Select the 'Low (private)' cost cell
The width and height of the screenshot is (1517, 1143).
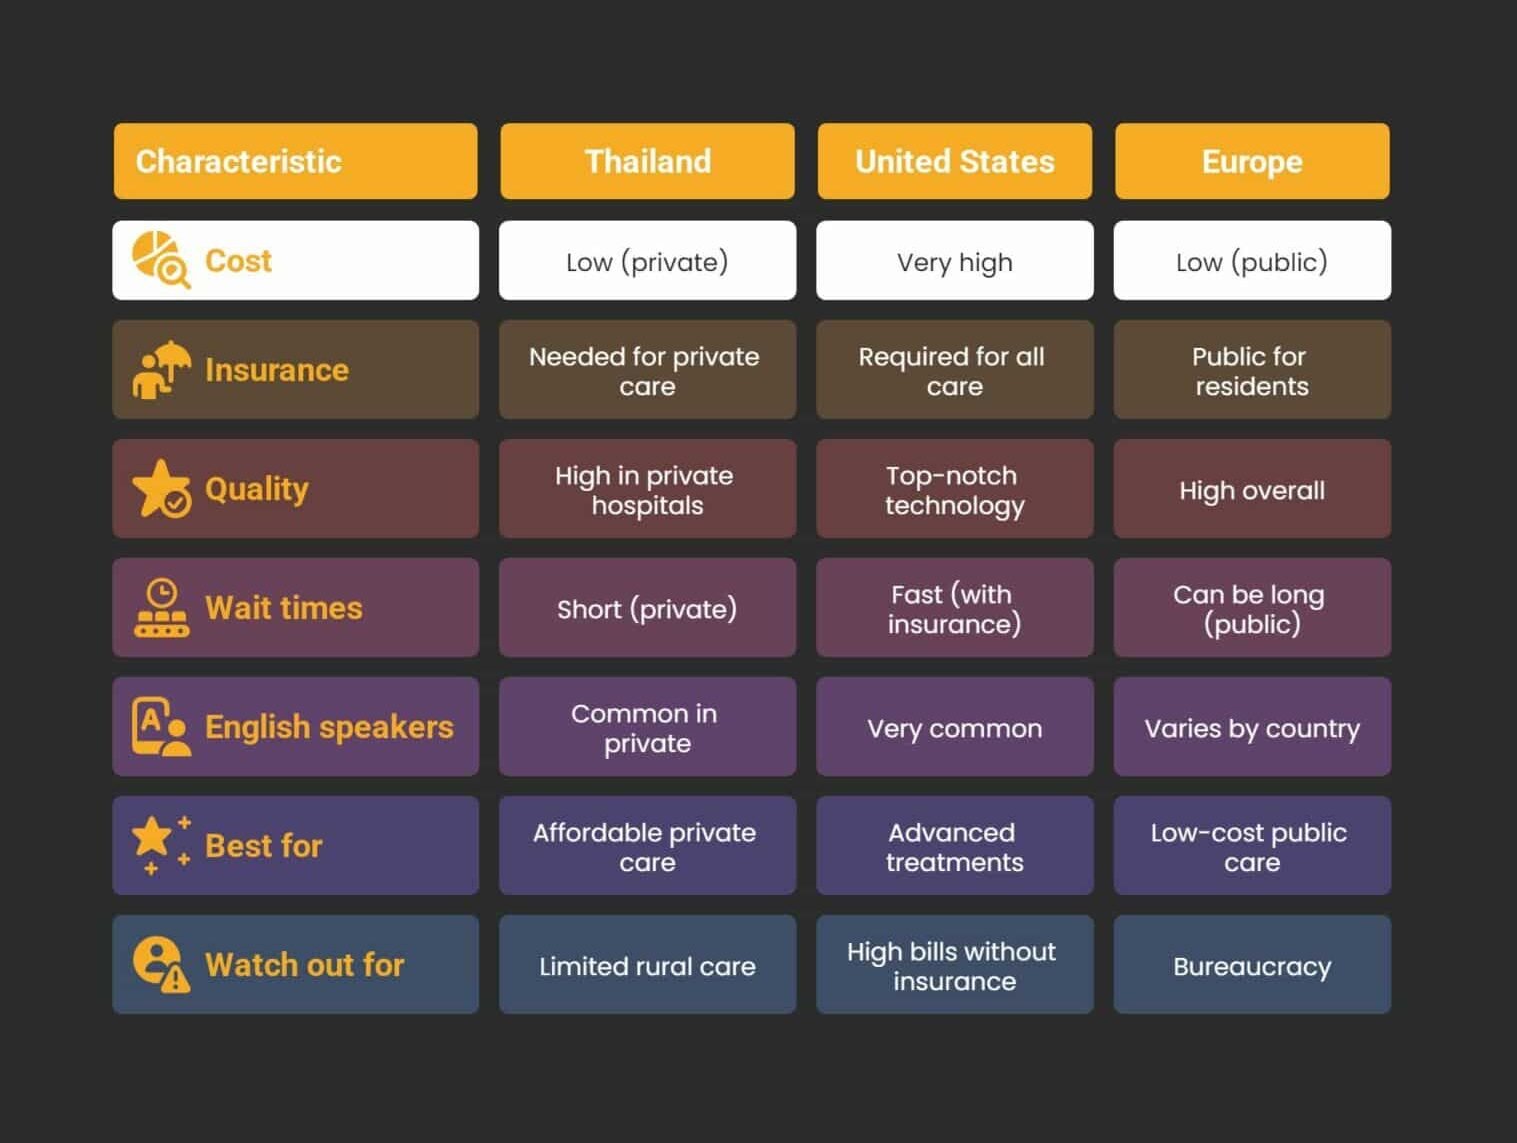coord(647,260)
